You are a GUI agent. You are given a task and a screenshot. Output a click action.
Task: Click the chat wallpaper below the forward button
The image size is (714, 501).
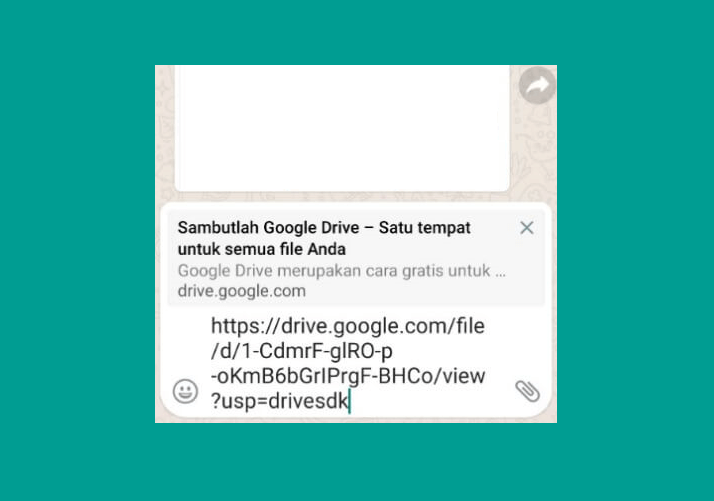point(534,150)
